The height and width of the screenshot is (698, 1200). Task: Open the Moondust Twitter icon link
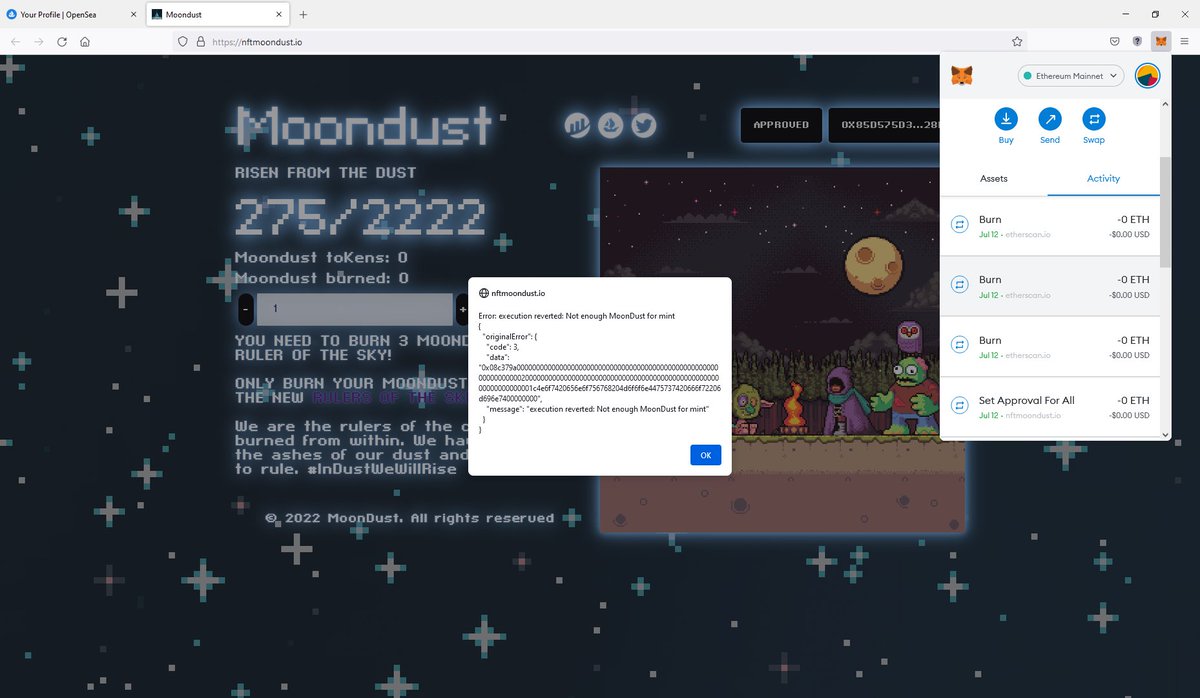pos(643,125)
